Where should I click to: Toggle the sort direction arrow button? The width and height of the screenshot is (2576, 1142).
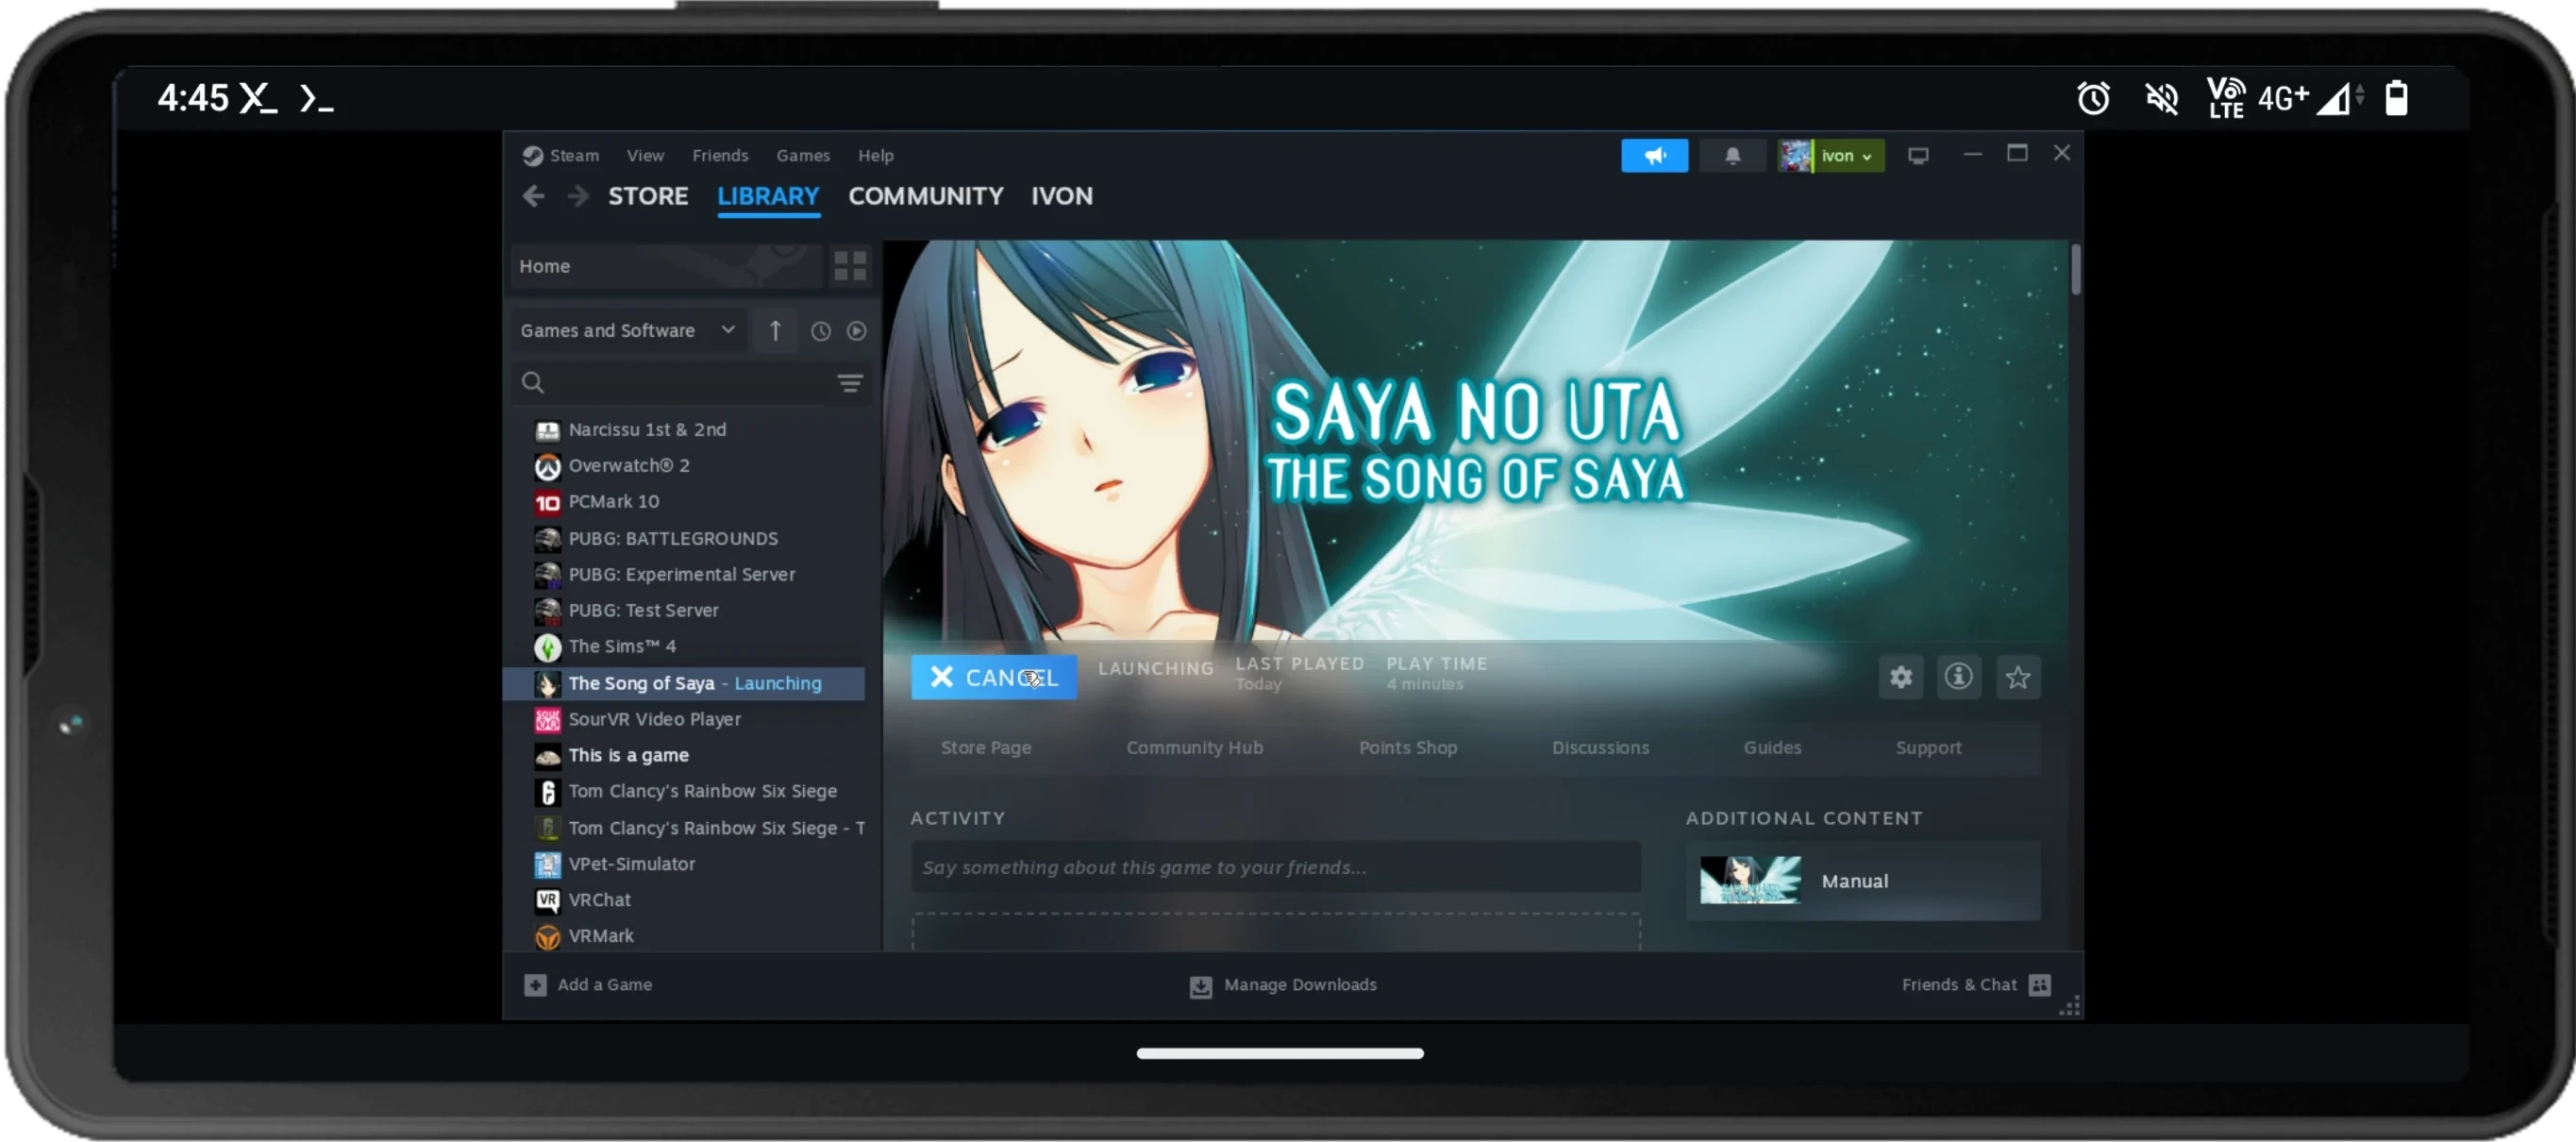click(x=775, y=331)
